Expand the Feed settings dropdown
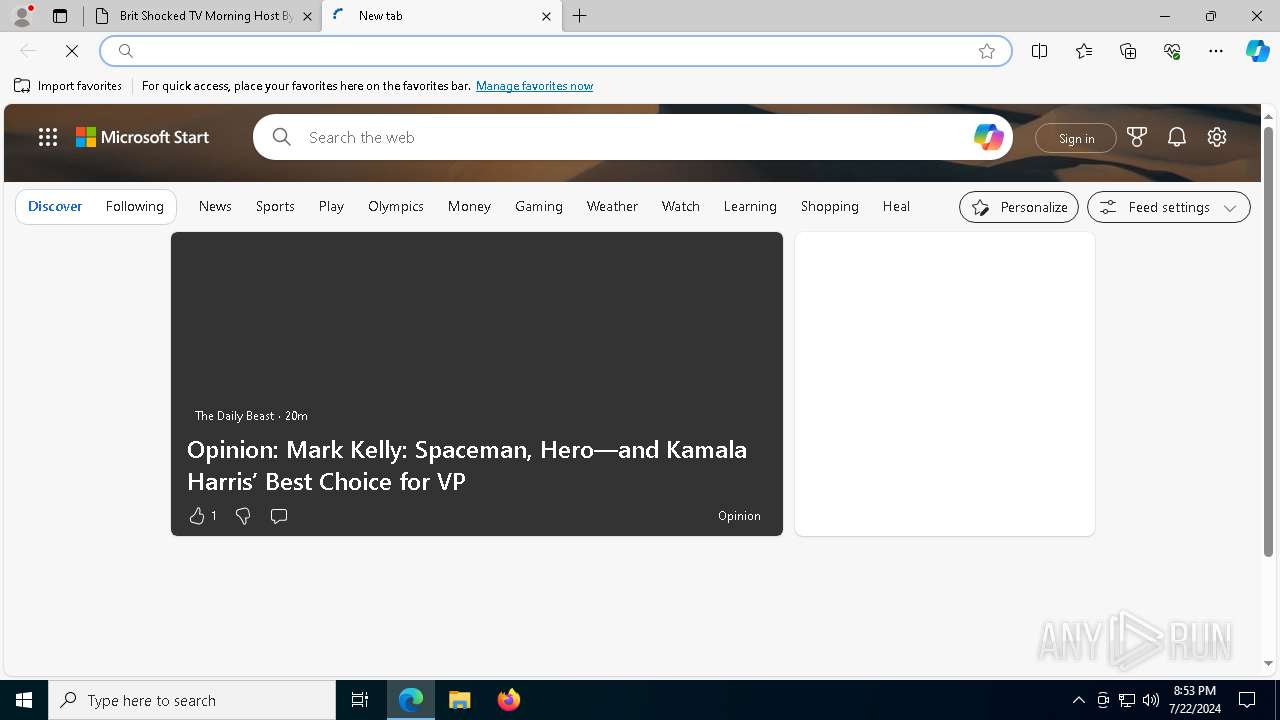Viewport: 1280px width, 720px height. tap(1169, 207)
